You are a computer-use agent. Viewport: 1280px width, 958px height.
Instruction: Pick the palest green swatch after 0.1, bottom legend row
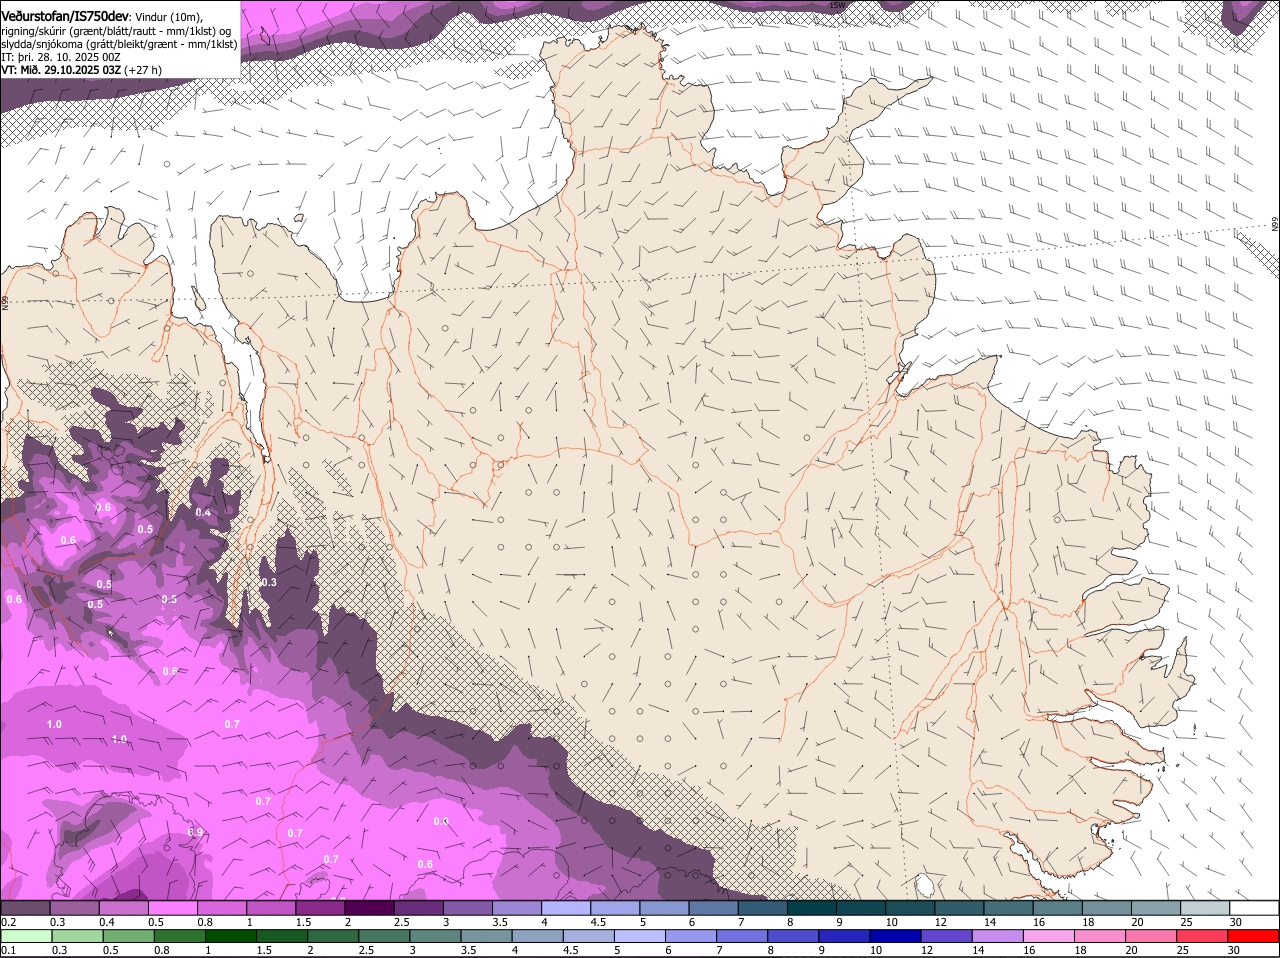25,936
